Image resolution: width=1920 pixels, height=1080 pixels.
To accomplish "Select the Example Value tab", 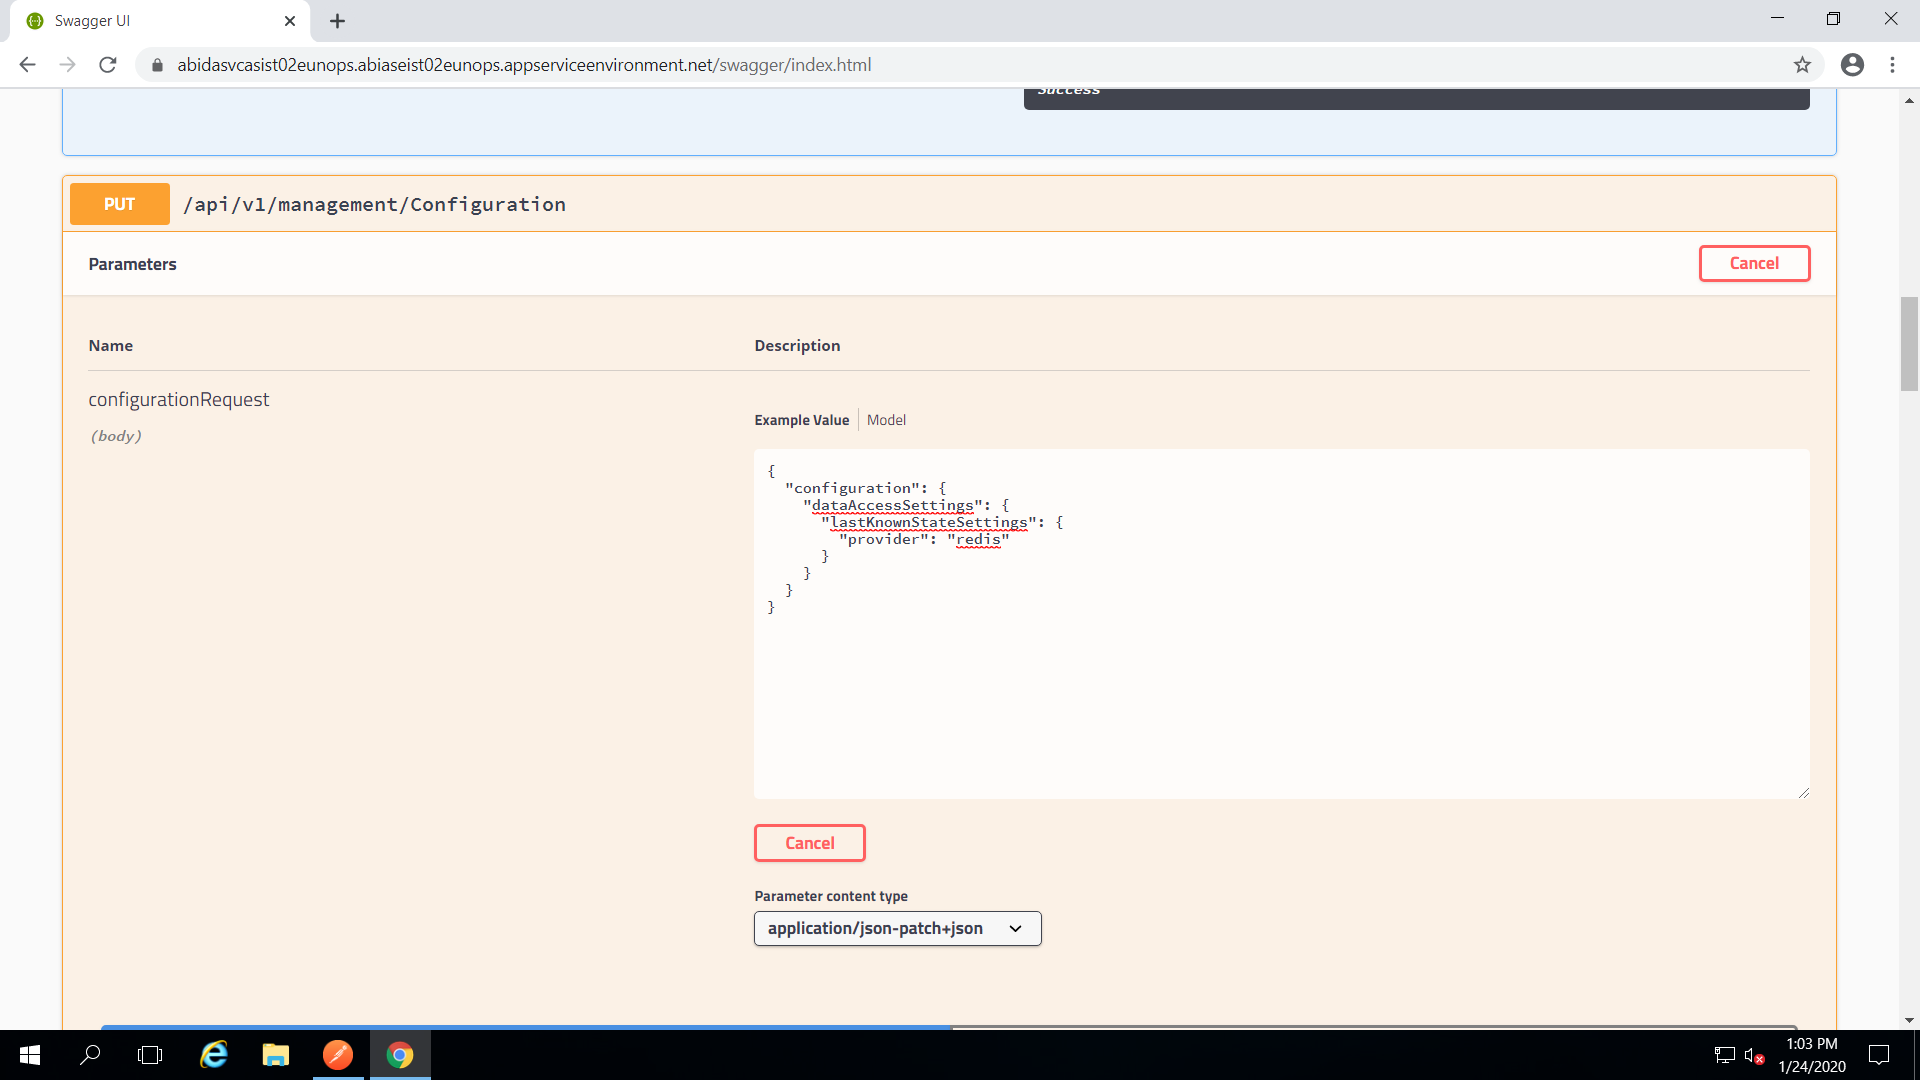I will [802, 420].
